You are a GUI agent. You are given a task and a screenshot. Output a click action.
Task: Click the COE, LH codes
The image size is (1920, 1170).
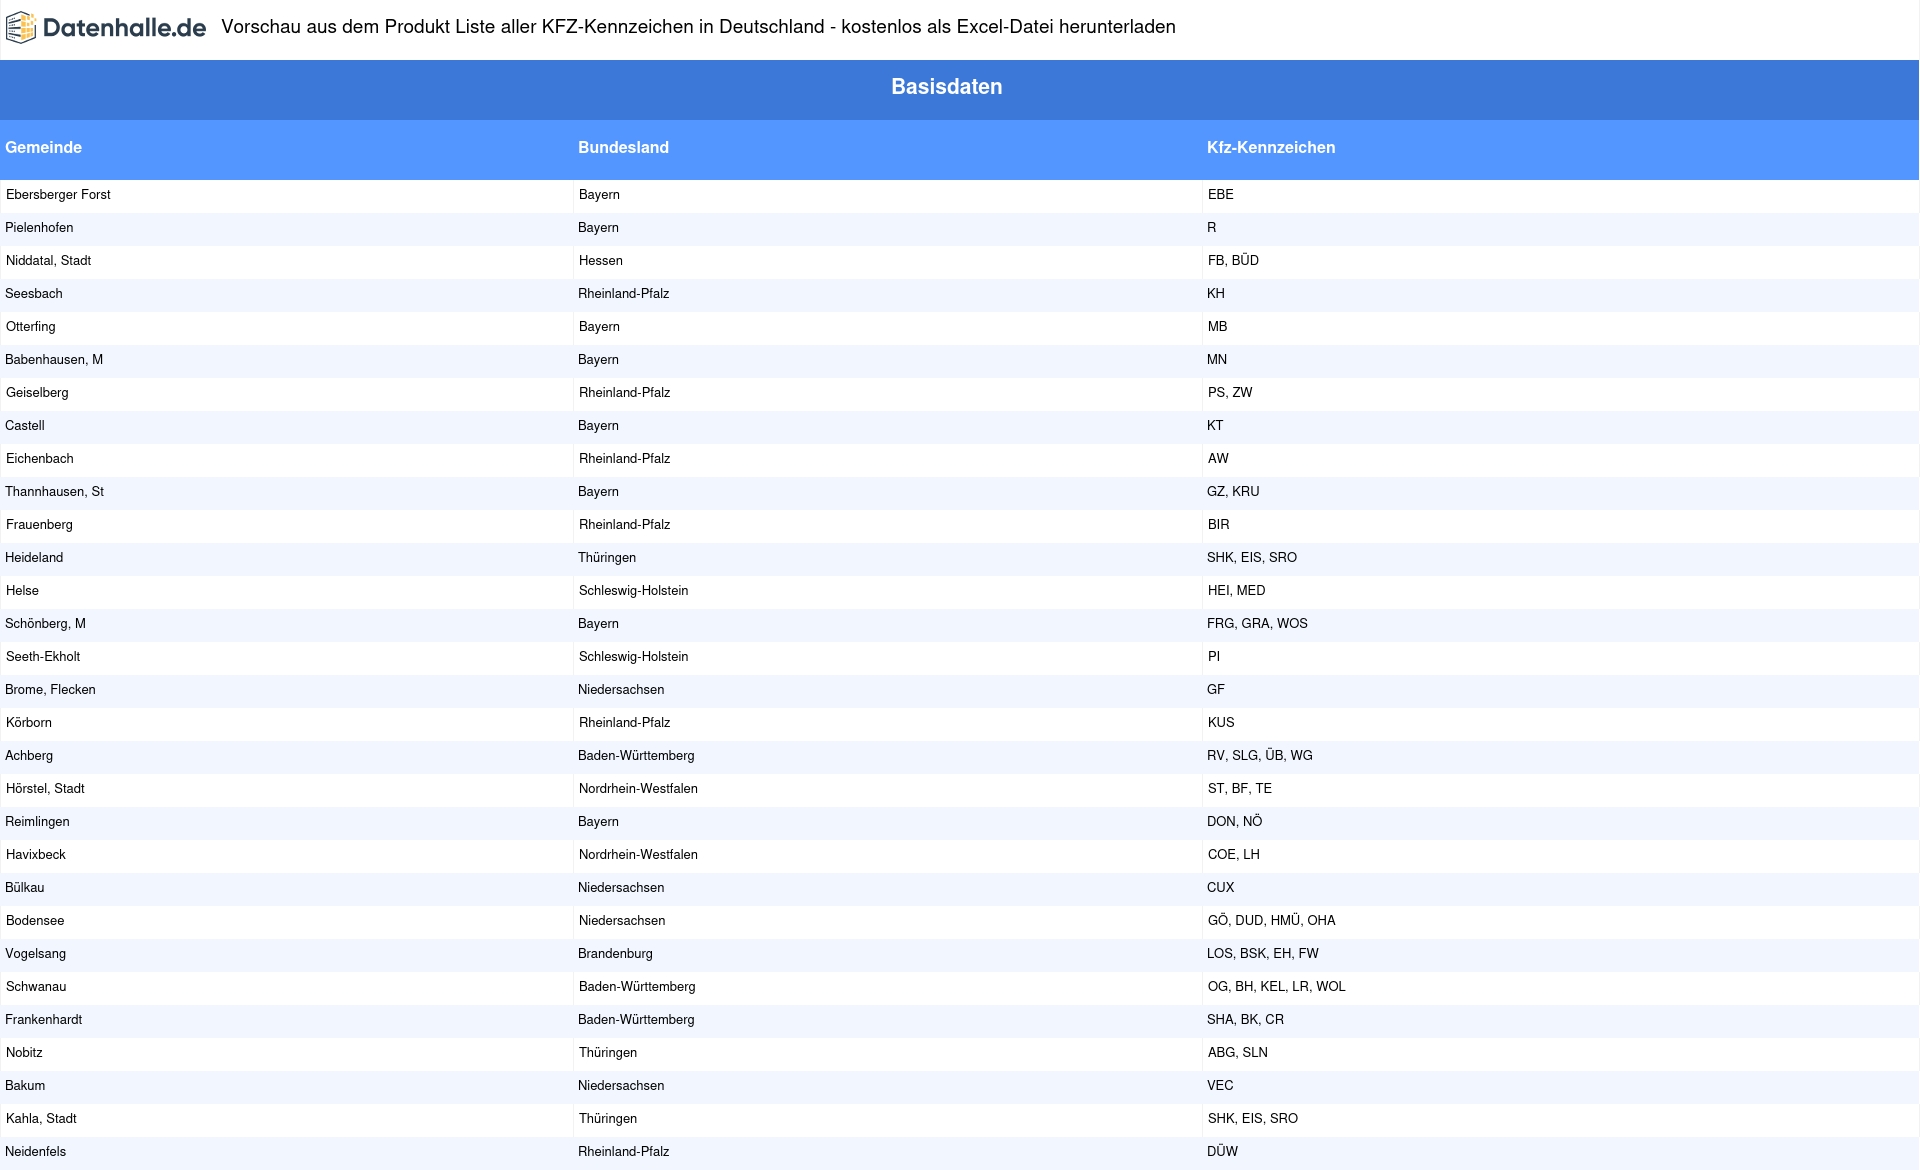(x=1234, y=855)
